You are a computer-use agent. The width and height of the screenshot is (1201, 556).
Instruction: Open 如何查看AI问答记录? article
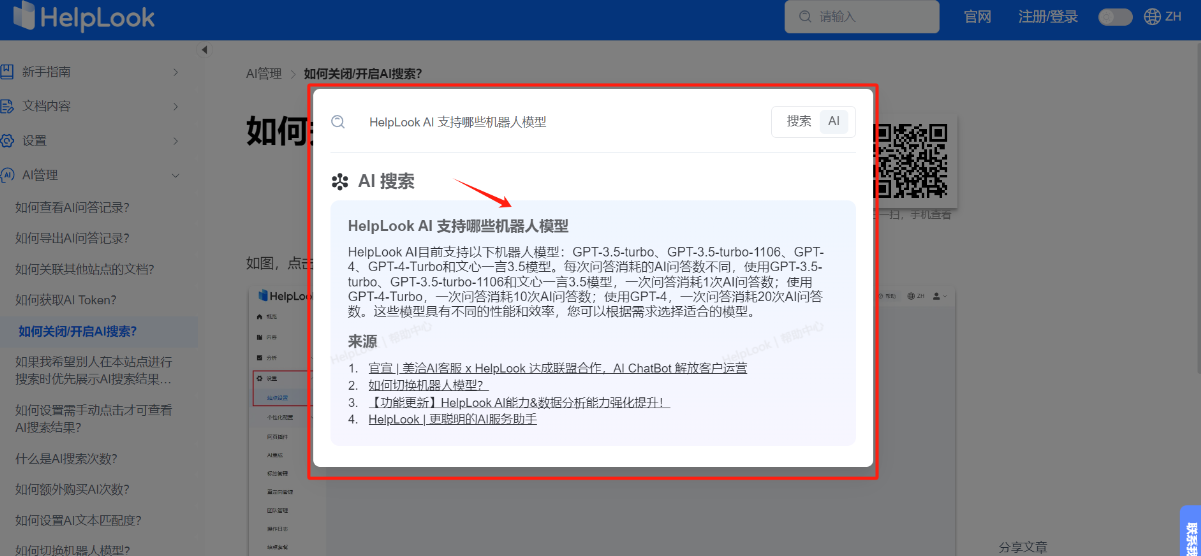[x=72, y=208]
